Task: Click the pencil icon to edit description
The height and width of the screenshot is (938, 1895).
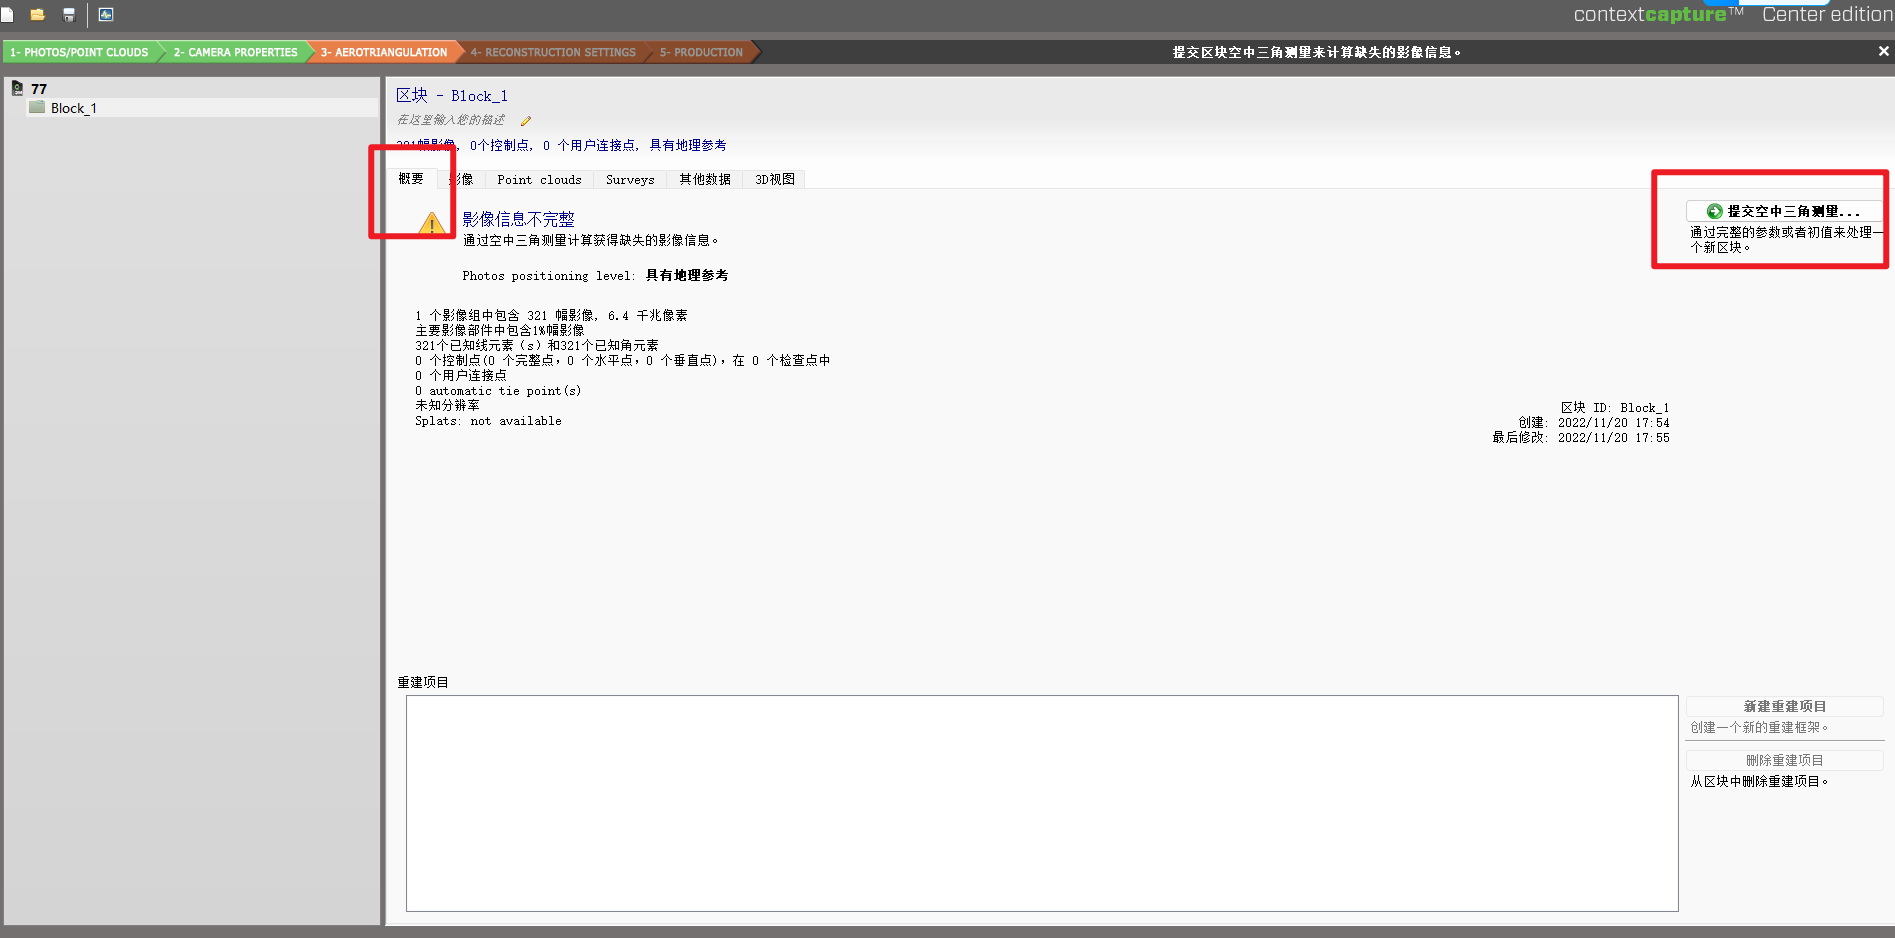Action: click(526, 121)
